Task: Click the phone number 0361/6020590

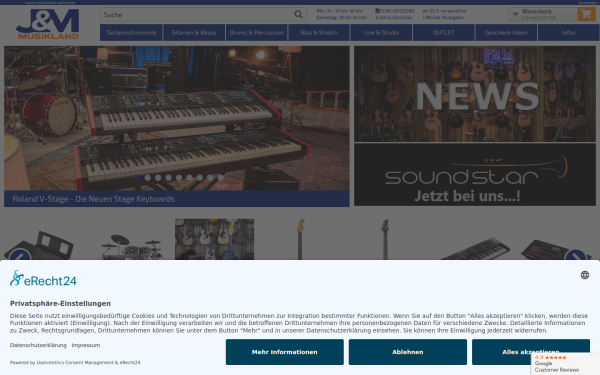Action: (x=397, y=11)
